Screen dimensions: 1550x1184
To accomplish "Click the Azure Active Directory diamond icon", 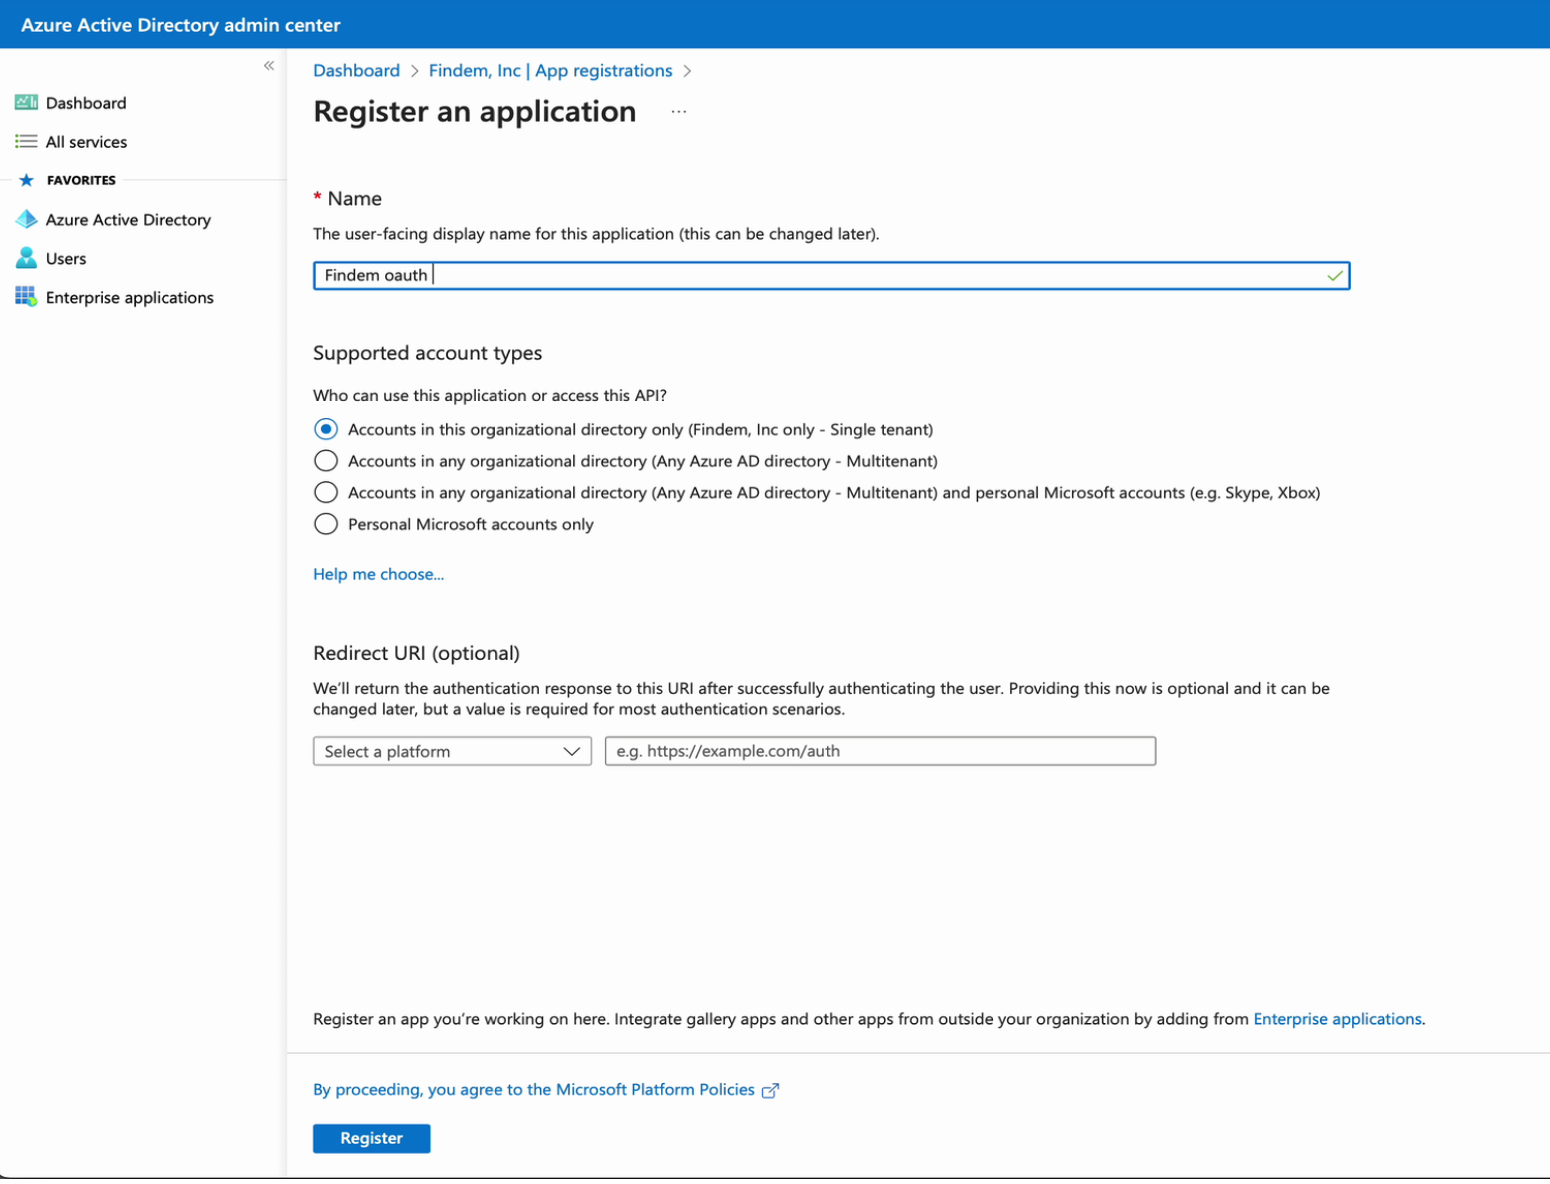I will pyautogui.click(x=26, y=219).
